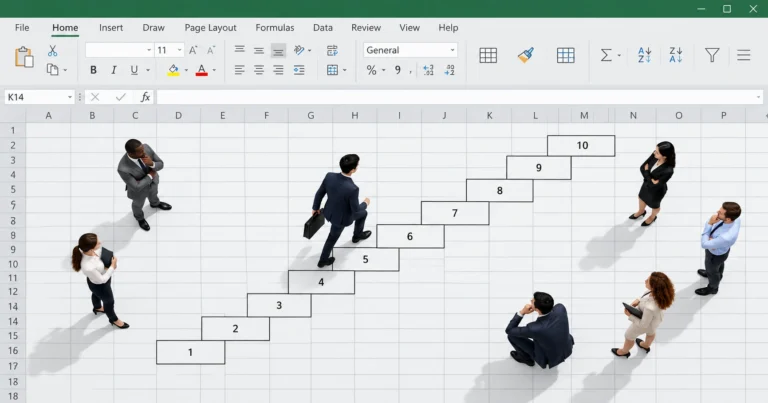This screenshot has width=768, height=403.
Task: Click the increase decimal icon
Action: coord(428,71)
